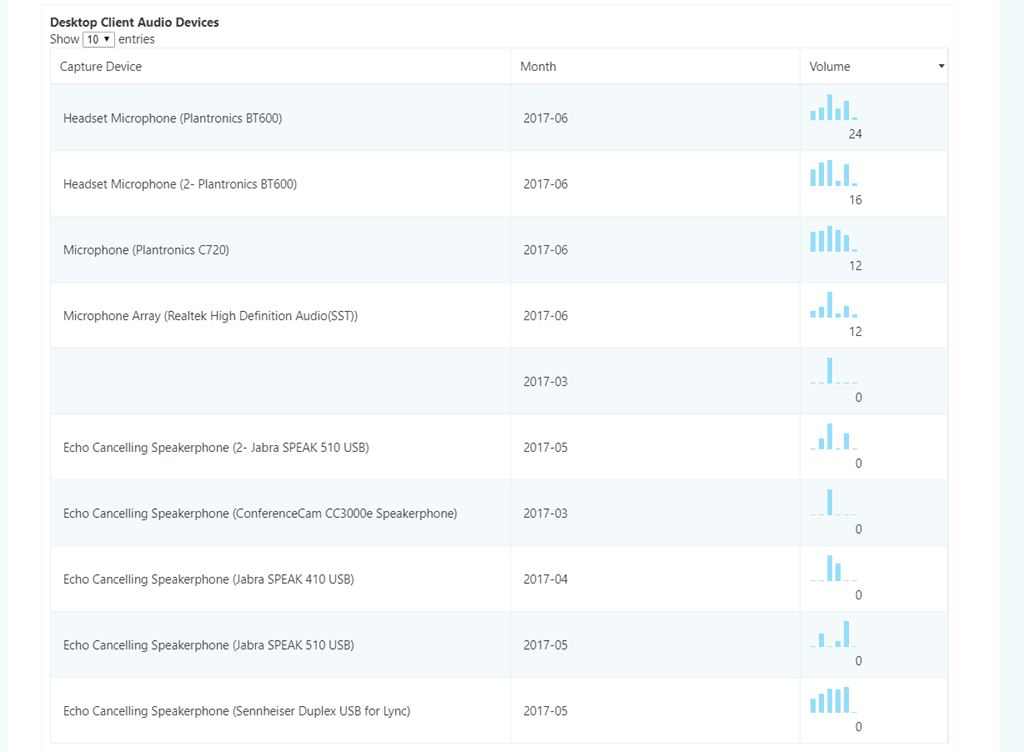Click the Volume column sort arrow
This screenshot has height=752, width=1024.
(x=941, y=67)
